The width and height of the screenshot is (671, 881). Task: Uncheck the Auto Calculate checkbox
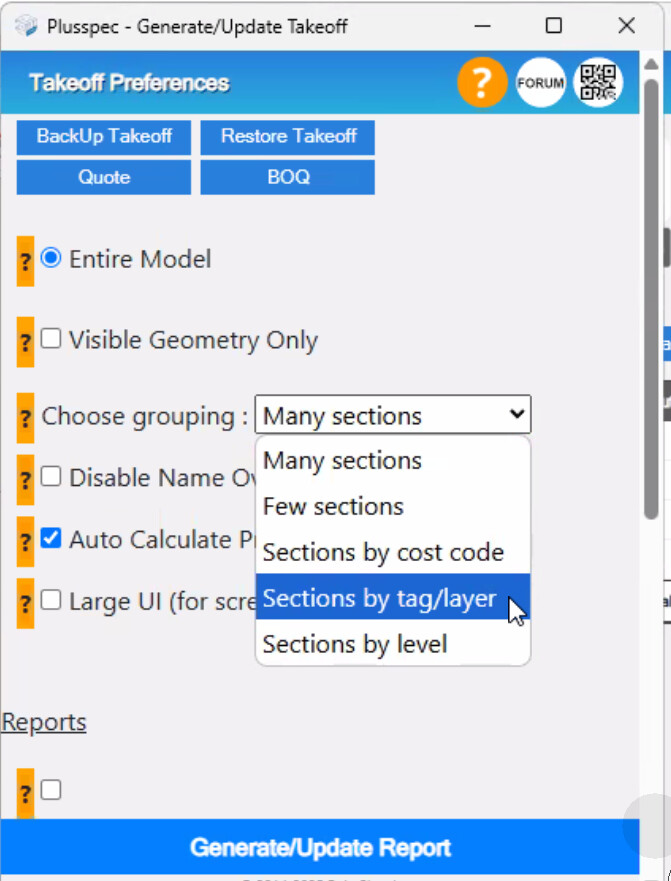(51, 539)
